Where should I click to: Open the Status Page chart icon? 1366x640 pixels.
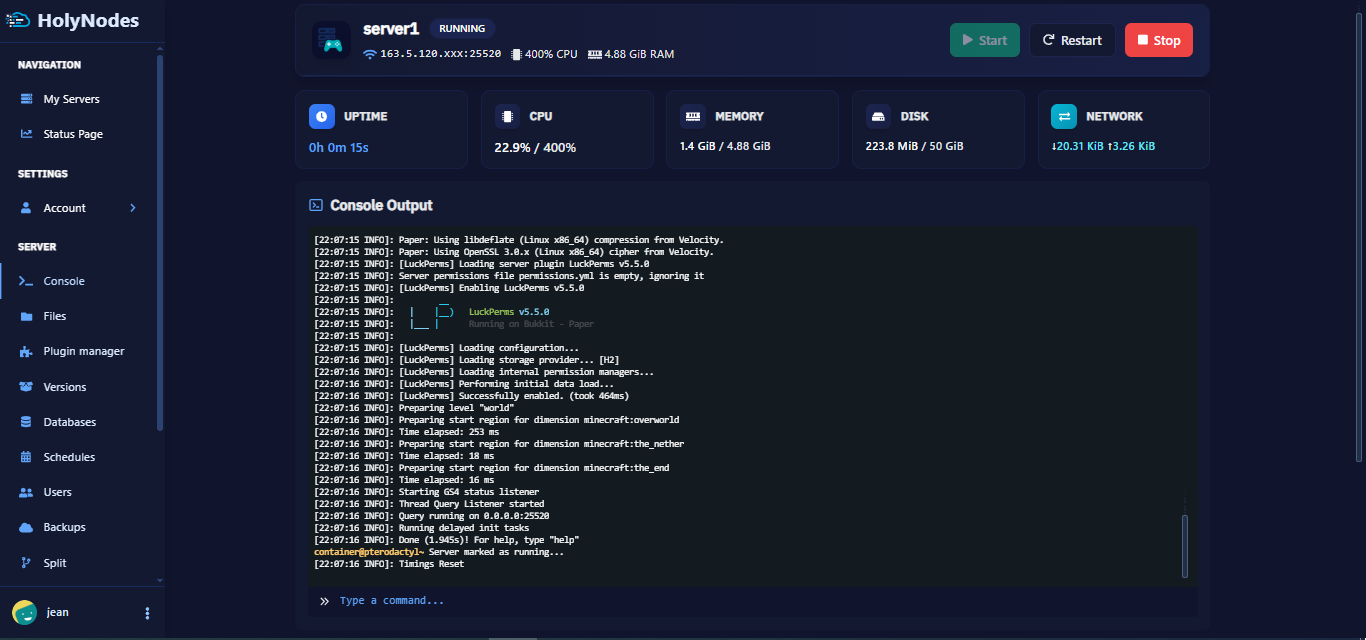[26, 134]
